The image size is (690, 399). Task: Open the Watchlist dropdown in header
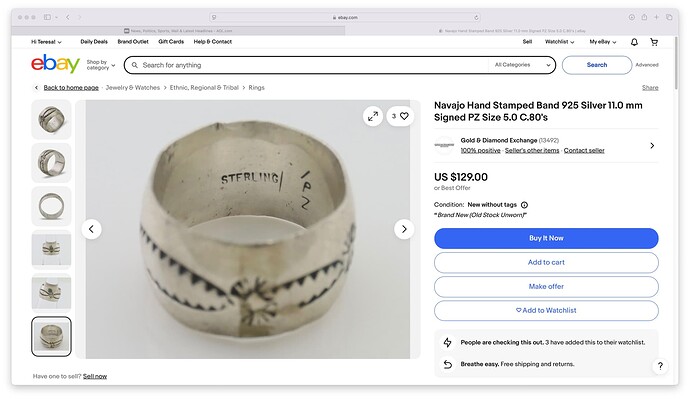click(x=559, y=42)
